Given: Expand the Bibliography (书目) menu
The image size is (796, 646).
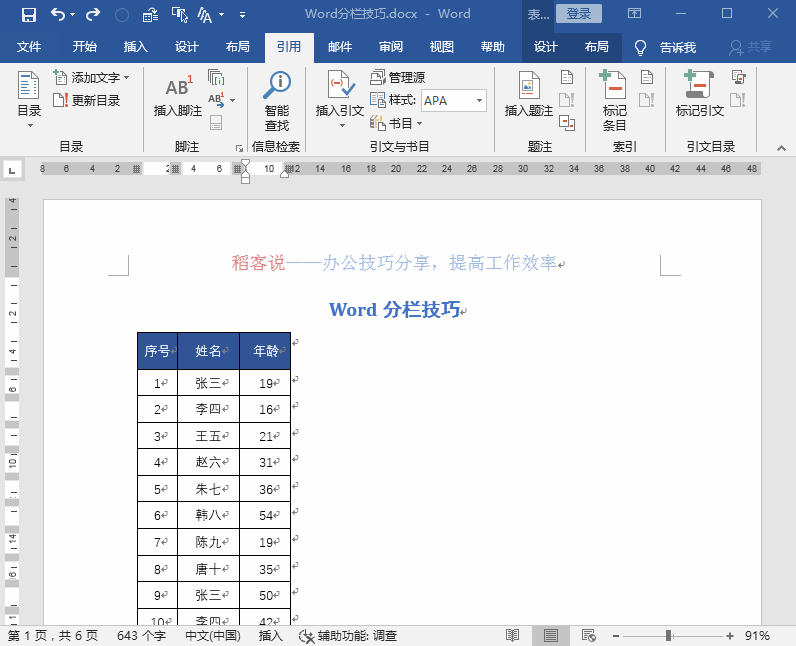Looking at the screenshot, I should (x=396, y=123).
